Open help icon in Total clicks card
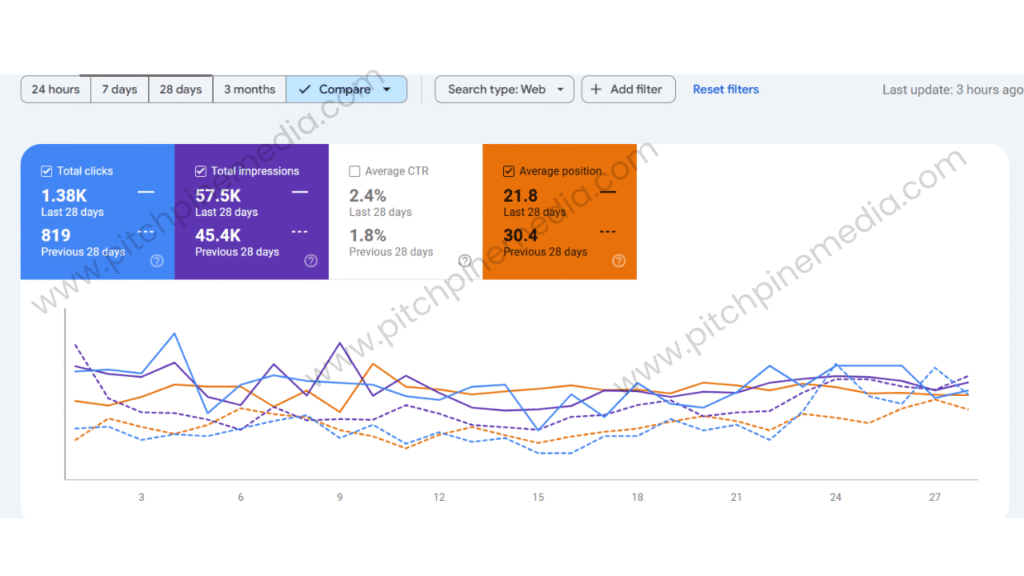 tap(157, 261)
